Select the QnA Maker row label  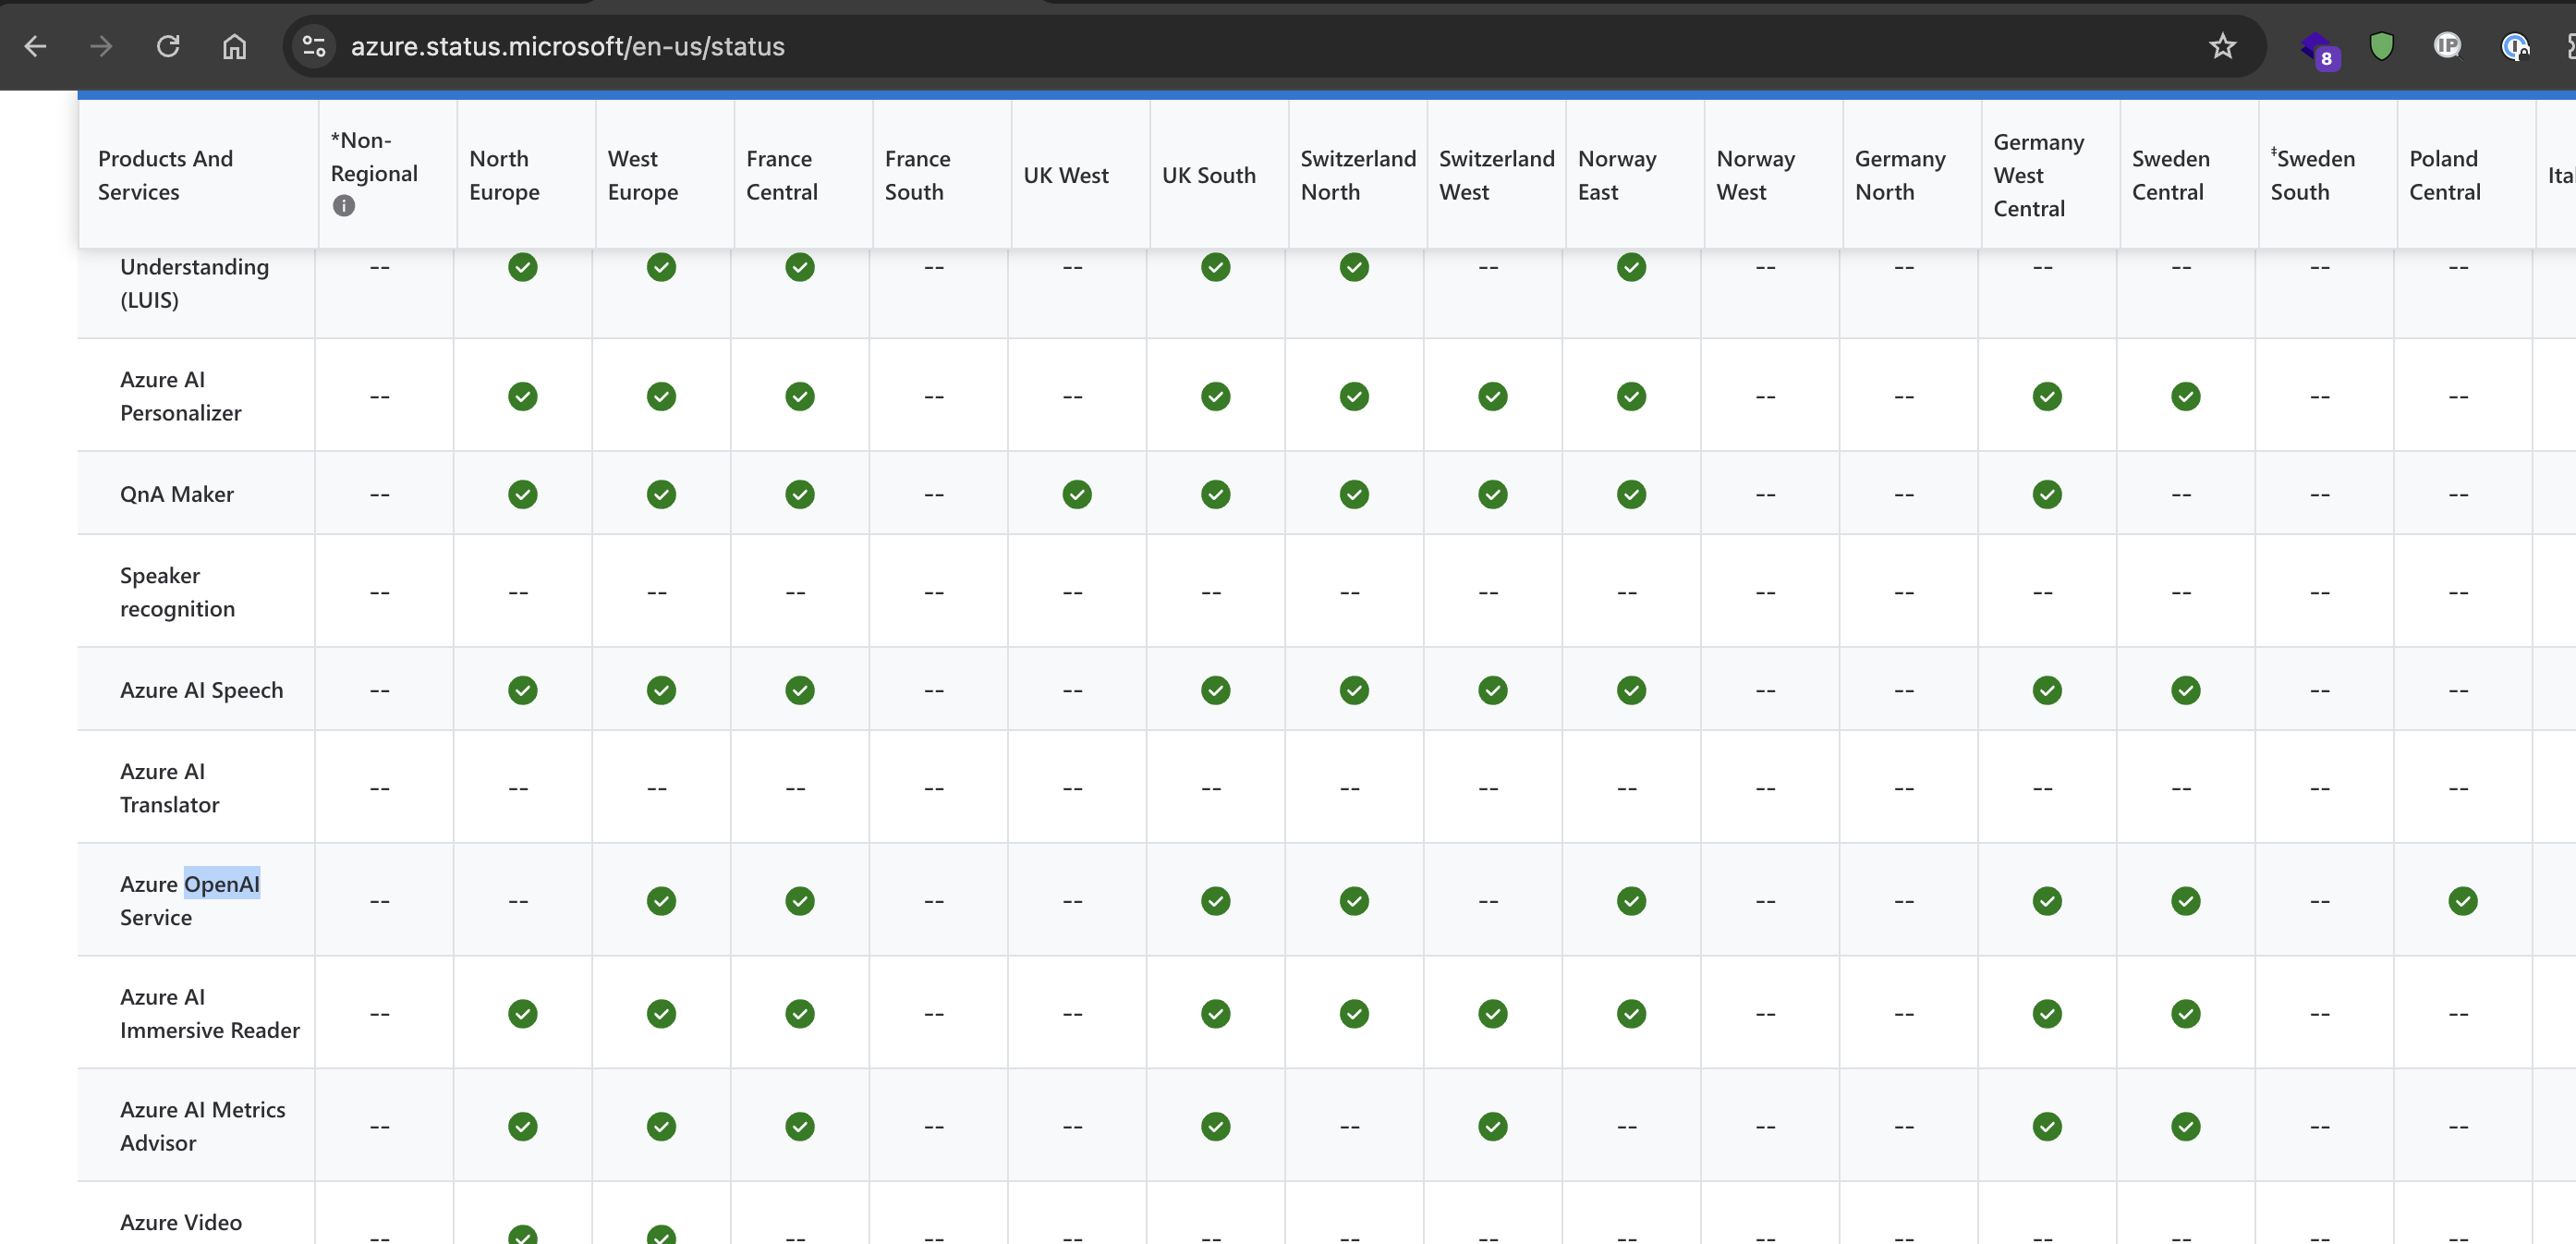click(x=176, y=493)
